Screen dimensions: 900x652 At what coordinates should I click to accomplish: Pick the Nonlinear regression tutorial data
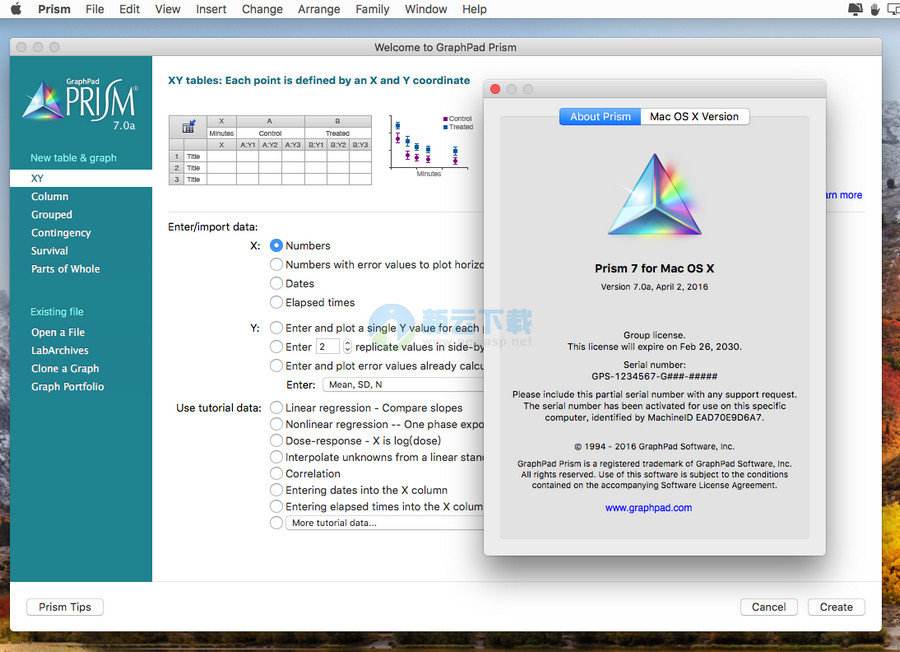(276, 424)
